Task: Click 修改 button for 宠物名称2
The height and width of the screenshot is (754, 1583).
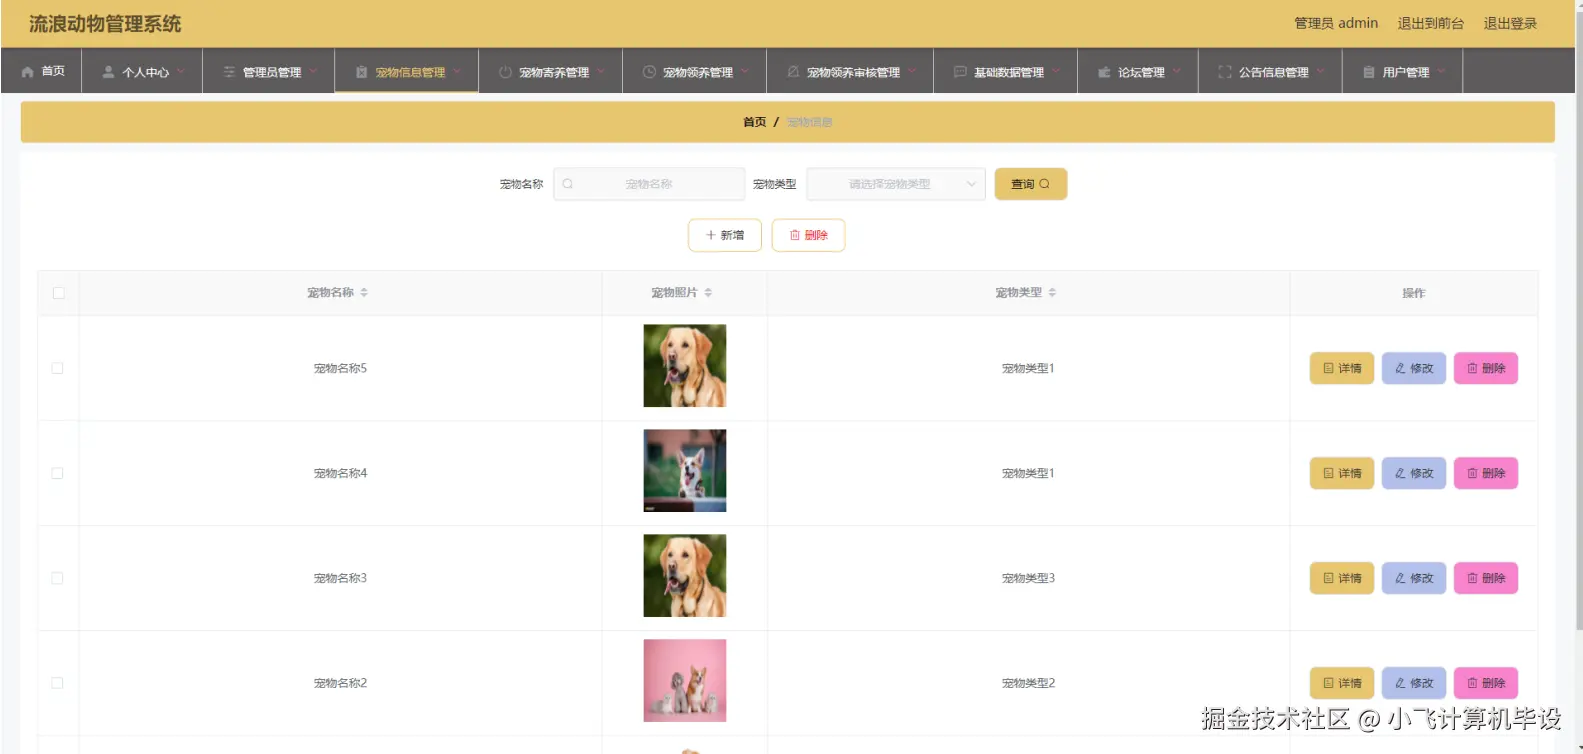Action: pos(1414,683)
